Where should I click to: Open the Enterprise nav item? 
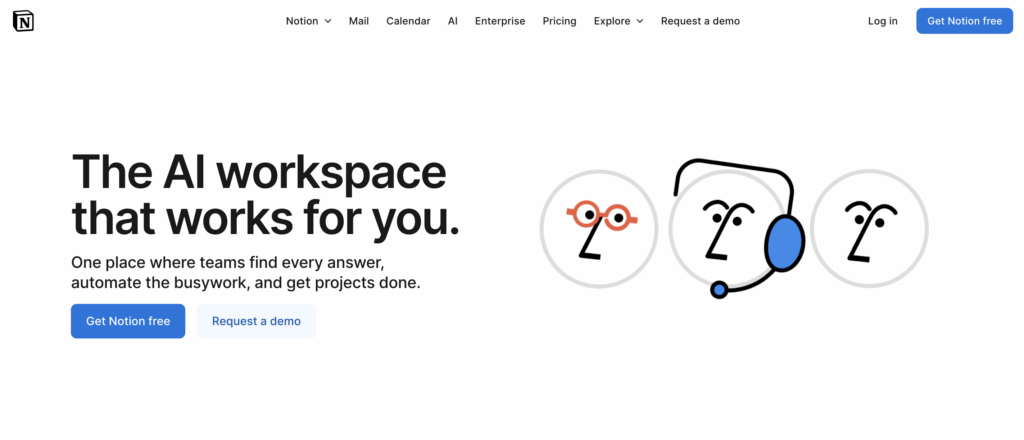[x=500, y=21]
